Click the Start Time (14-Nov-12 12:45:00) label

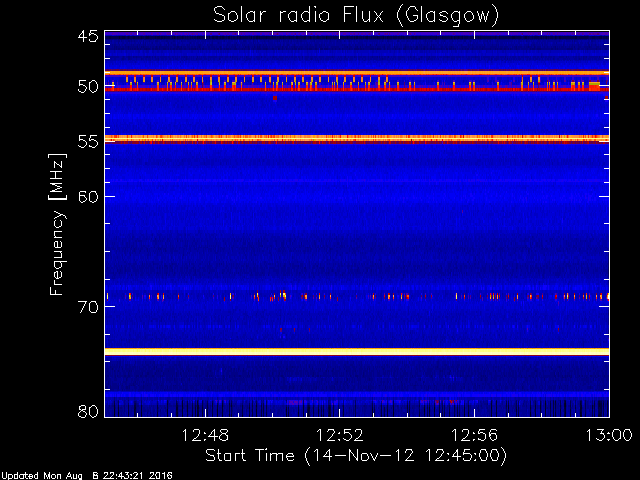pyautogui.click(x=356, y=456)
